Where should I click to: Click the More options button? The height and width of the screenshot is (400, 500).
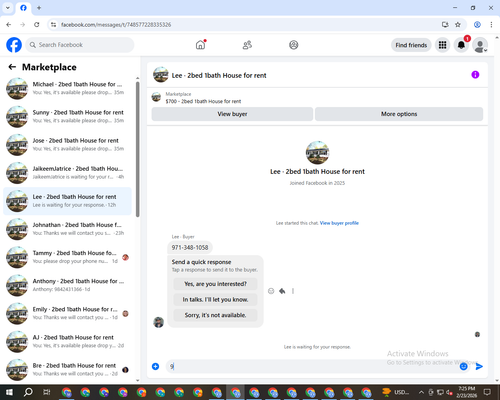(x=399, y=114)
